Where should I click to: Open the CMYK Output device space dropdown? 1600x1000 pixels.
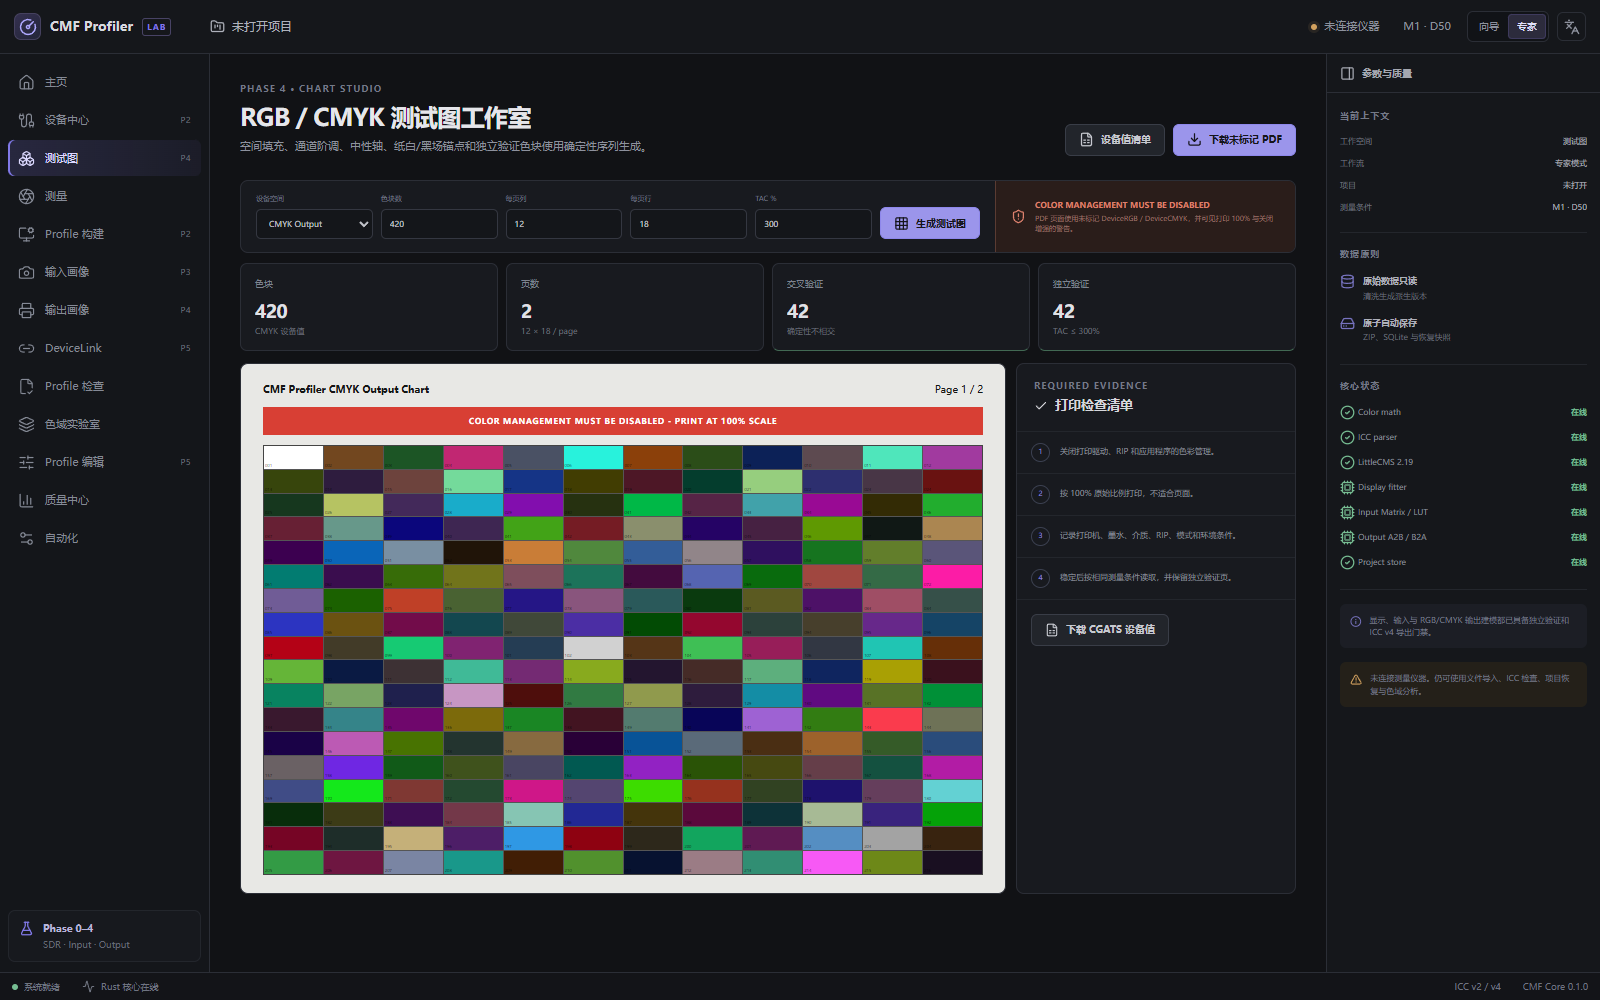tap(314, 224)
